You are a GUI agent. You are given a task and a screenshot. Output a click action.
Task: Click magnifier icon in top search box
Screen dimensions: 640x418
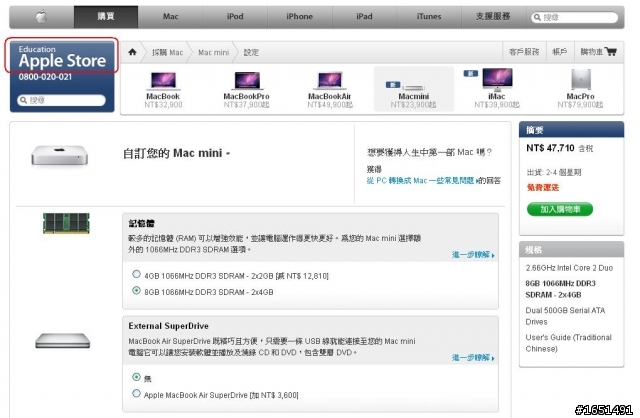(538, 17)
